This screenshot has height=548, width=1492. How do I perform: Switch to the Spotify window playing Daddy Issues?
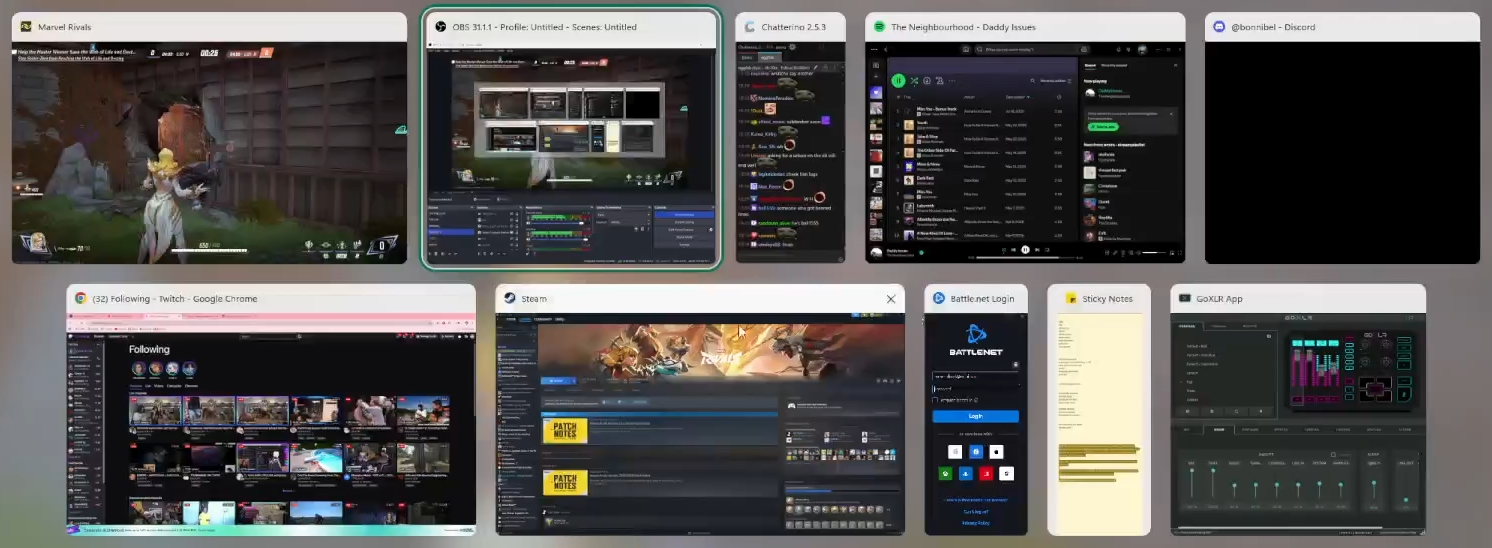(1025, 152)
